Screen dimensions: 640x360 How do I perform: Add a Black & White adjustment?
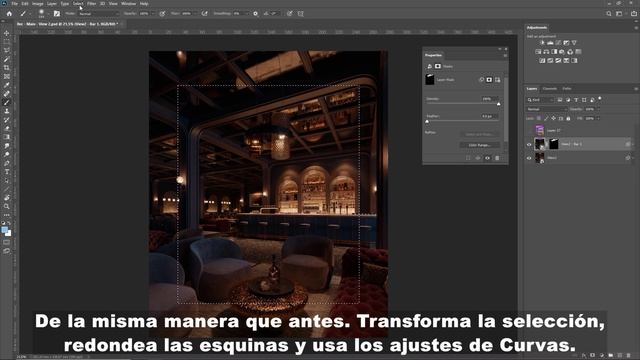click(554, 52)
